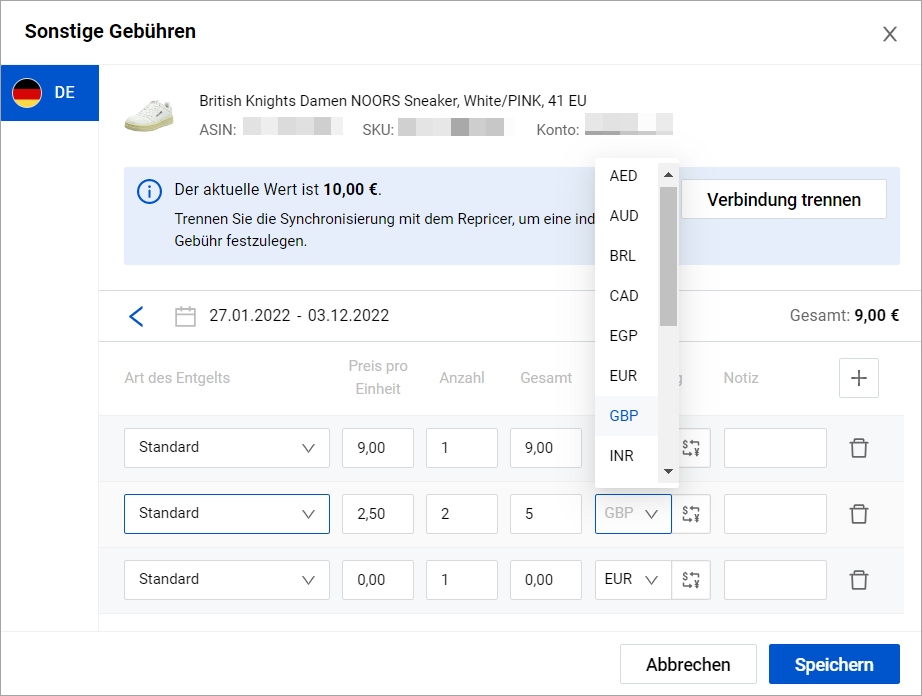Delete the 2,50 fee row with trash icon
Screen dimensions: 922x696
(x=858, y=514)
